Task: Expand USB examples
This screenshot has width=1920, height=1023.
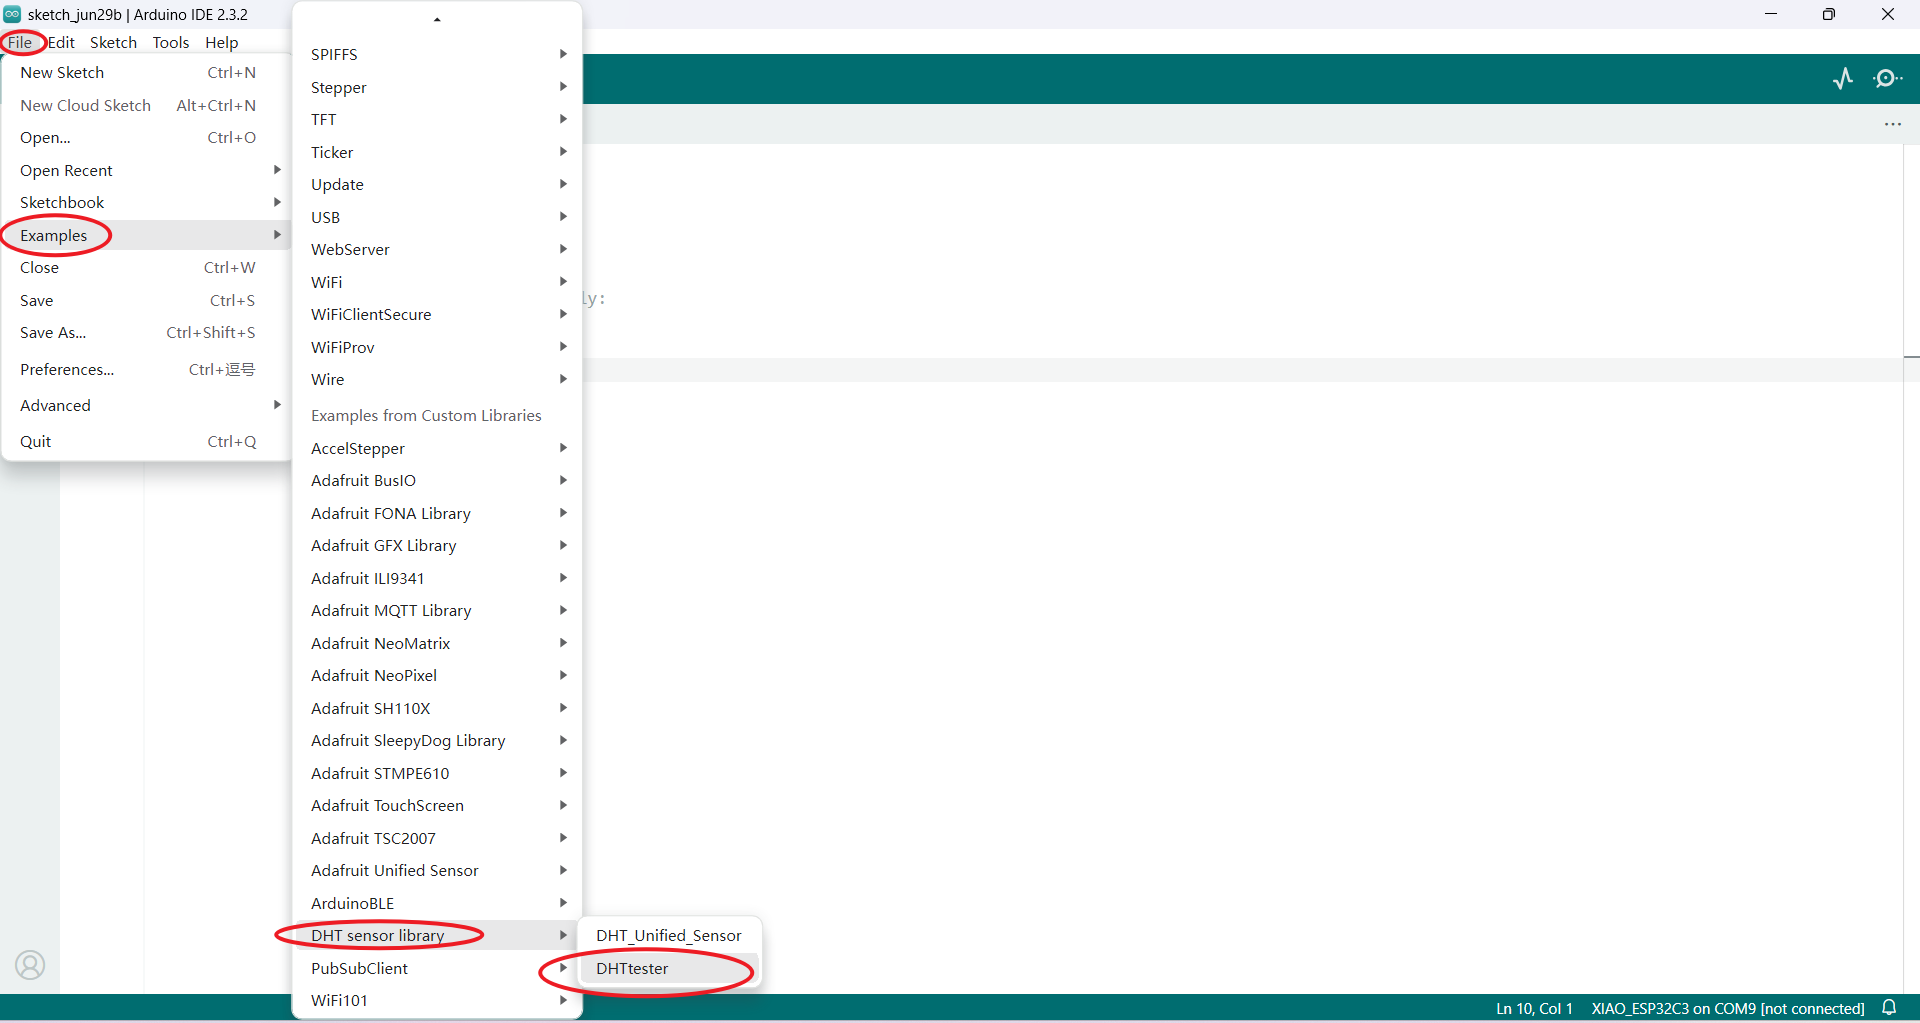Action: coord(437,217)
